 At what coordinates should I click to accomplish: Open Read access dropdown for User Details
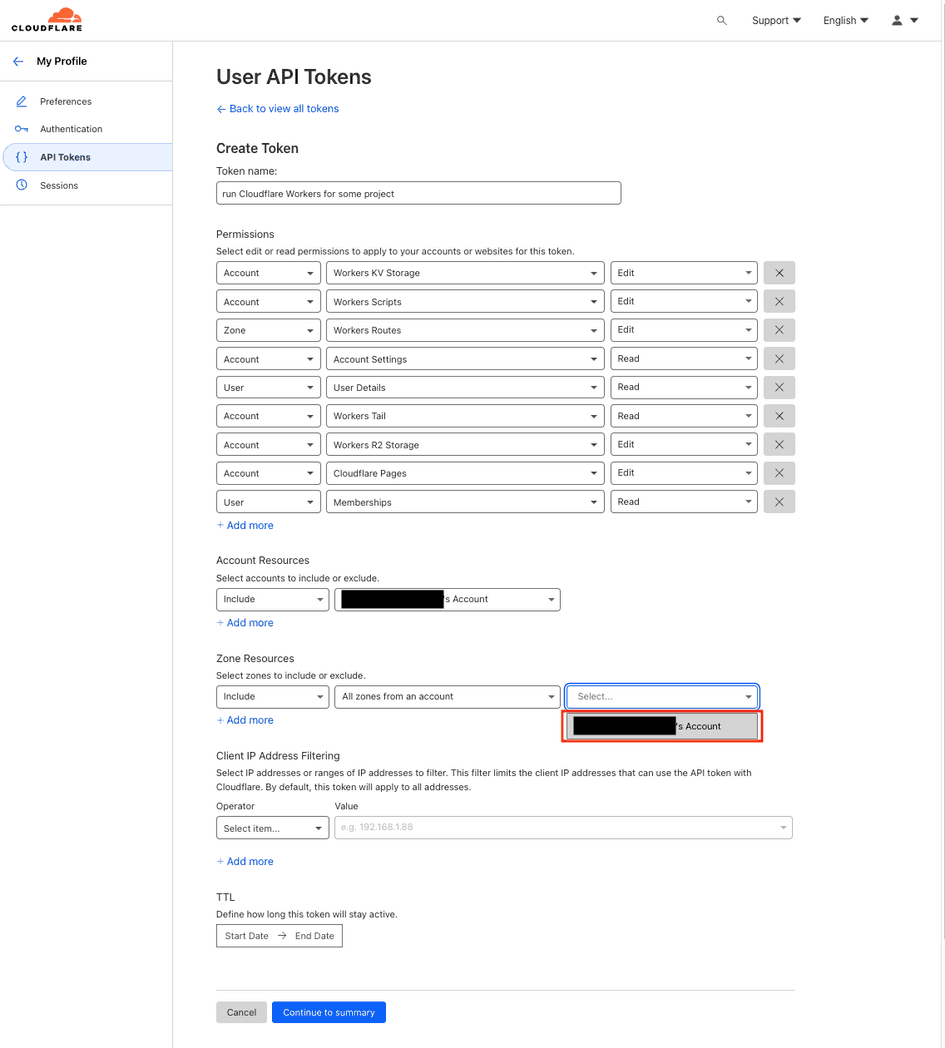[684, 387]
